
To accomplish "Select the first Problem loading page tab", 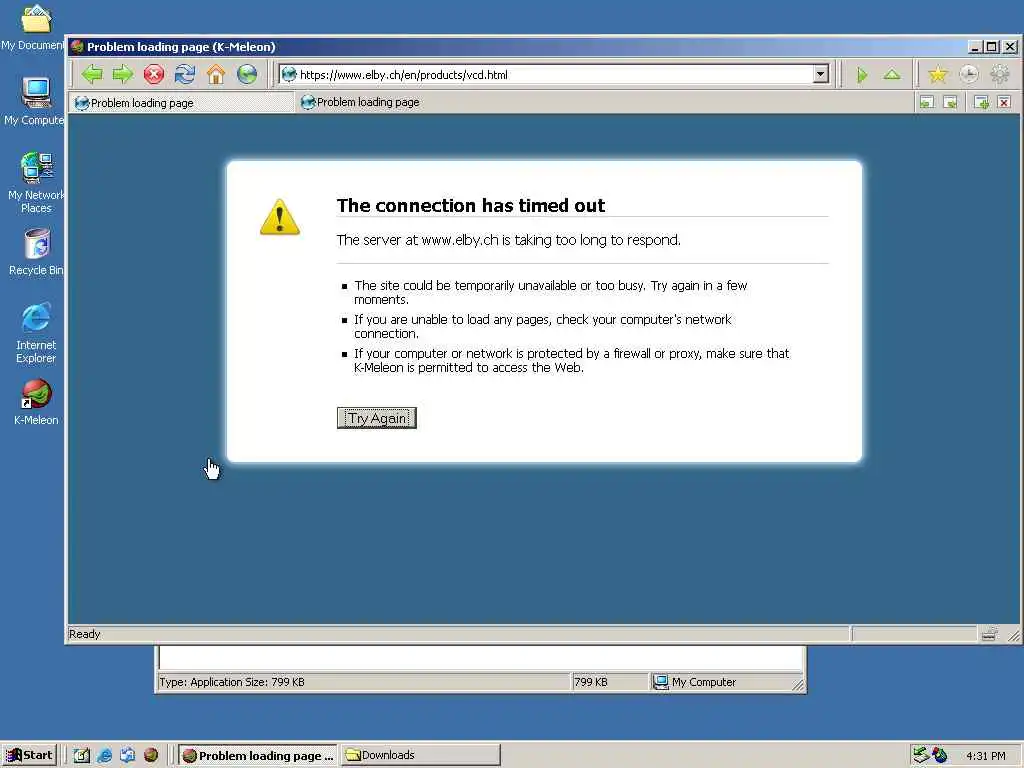I will click(183, 103).
